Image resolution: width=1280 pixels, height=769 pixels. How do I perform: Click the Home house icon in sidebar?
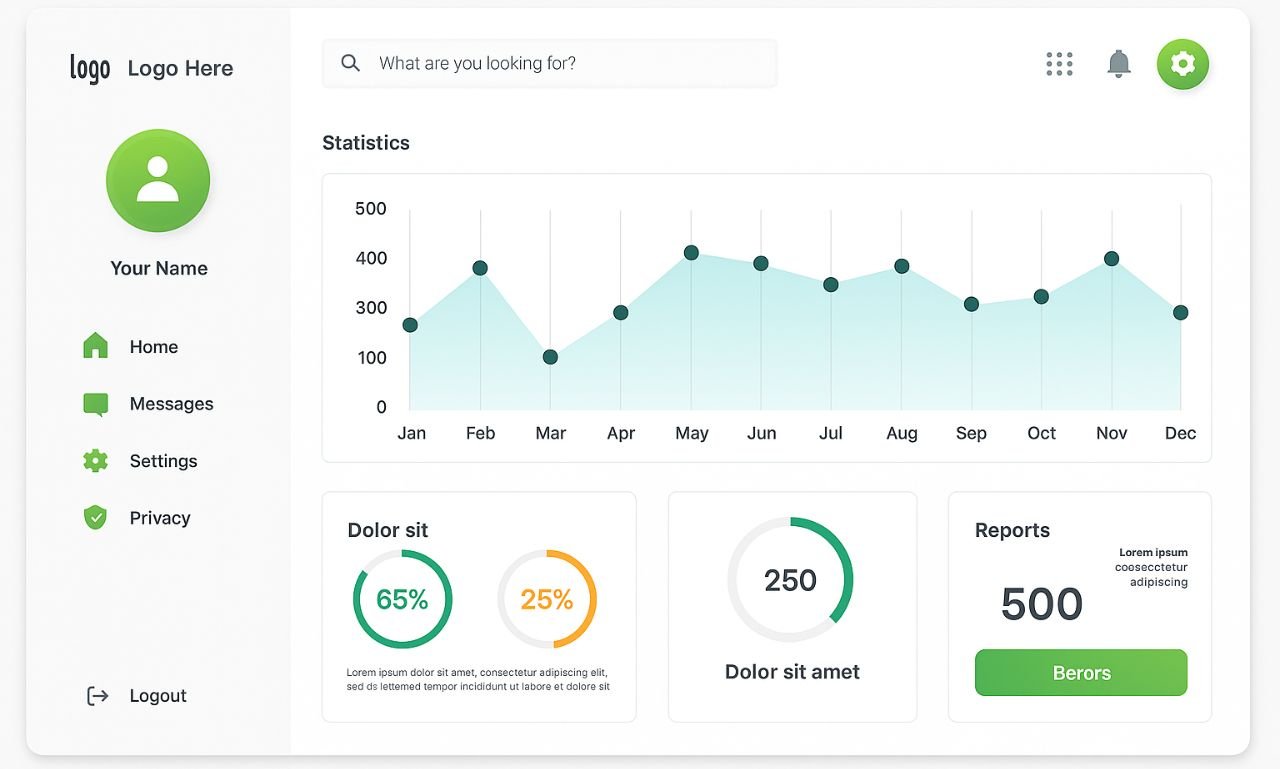tap(95, 346)
